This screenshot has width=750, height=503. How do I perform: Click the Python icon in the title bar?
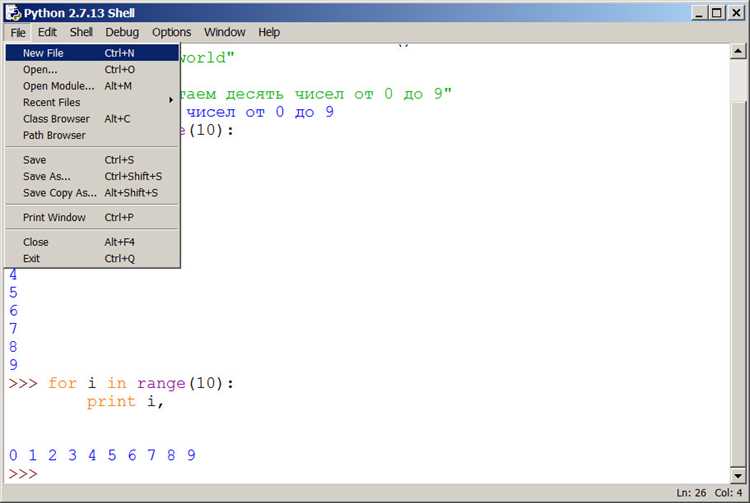[13, 12]
